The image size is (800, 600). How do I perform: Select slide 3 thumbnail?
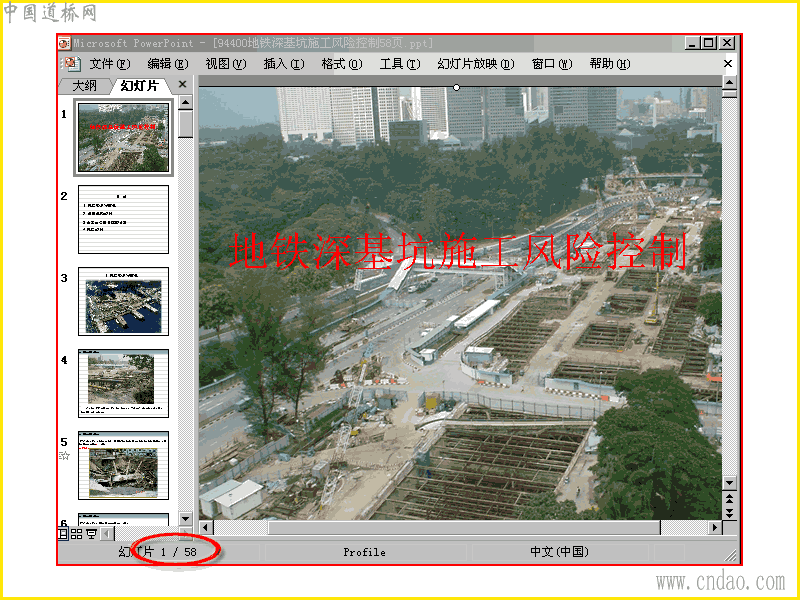(x=123, y=302)
